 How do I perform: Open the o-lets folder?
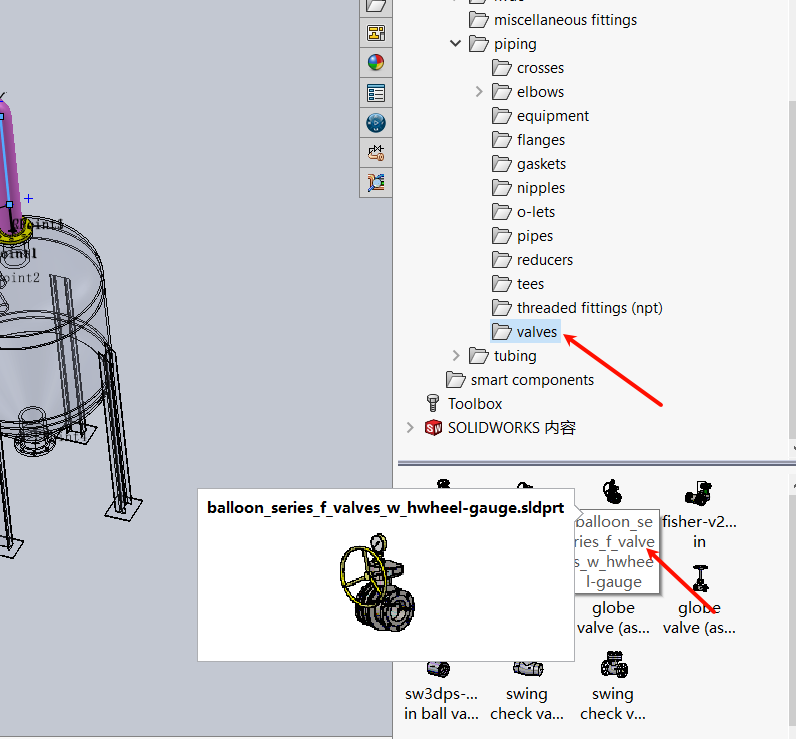point(523,212)
